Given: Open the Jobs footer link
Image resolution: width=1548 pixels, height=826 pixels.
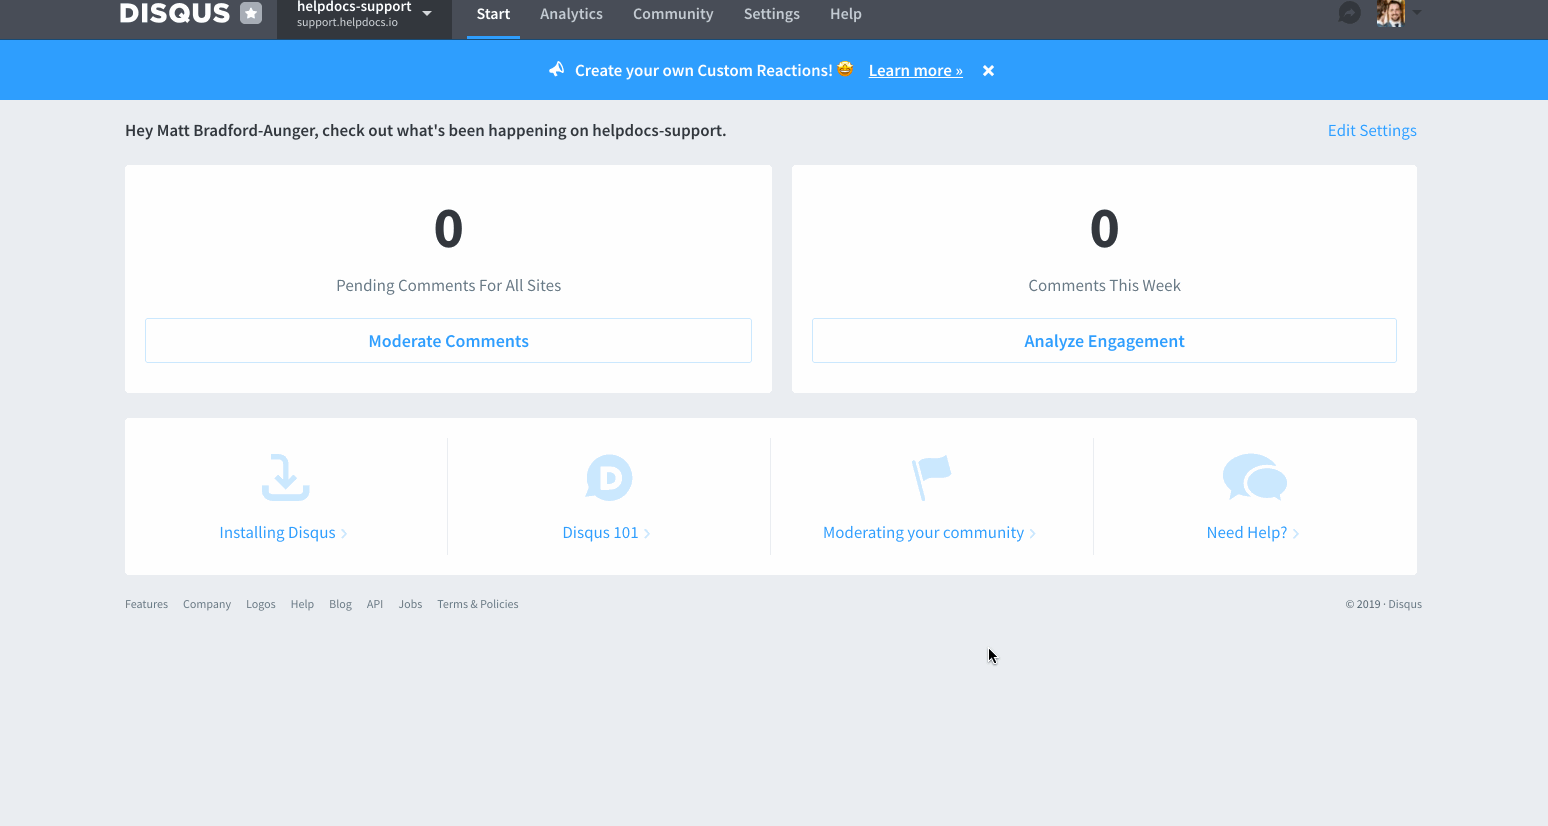Looking at the screenshot, I should coord(410,604).
